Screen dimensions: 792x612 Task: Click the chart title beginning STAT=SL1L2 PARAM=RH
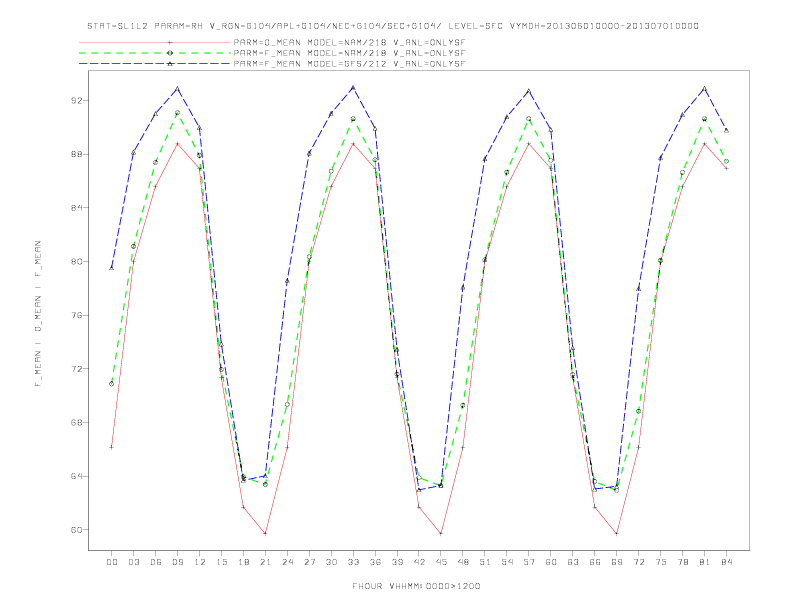point(393,26)
